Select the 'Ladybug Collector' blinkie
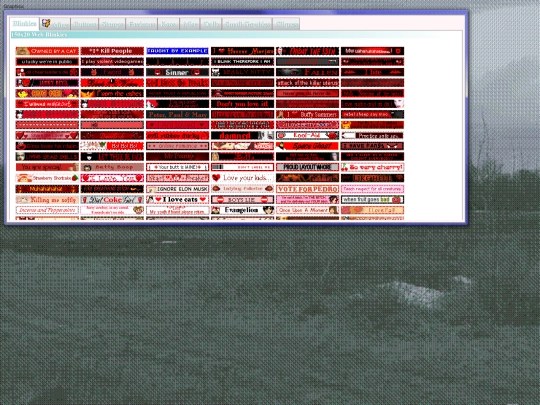This screenshot has height=405, width=540. coord(242,189)
